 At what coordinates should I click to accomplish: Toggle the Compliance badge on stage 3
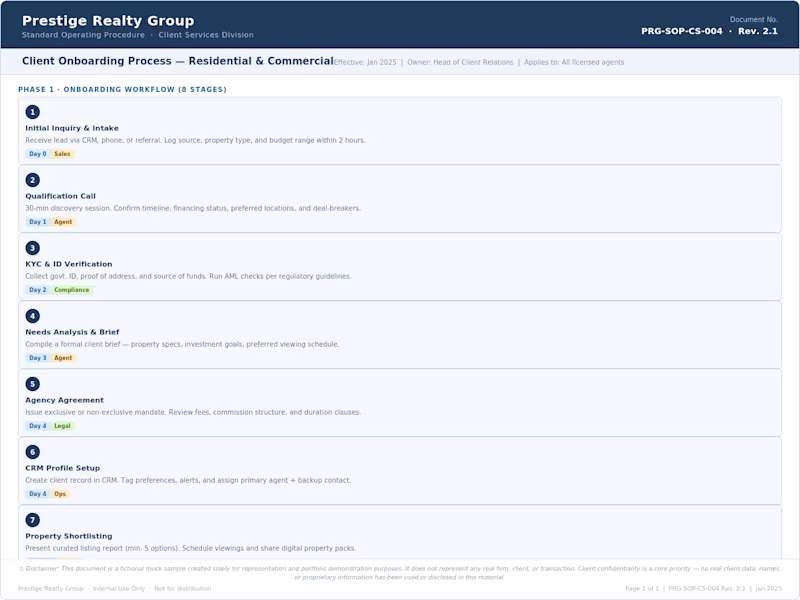[73, 292]
